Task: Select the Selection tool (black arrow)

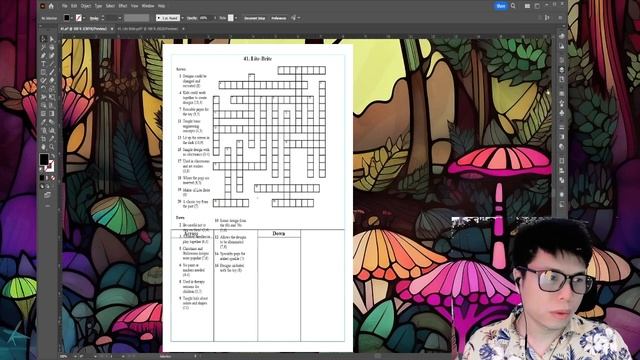Action: point(44,39)
